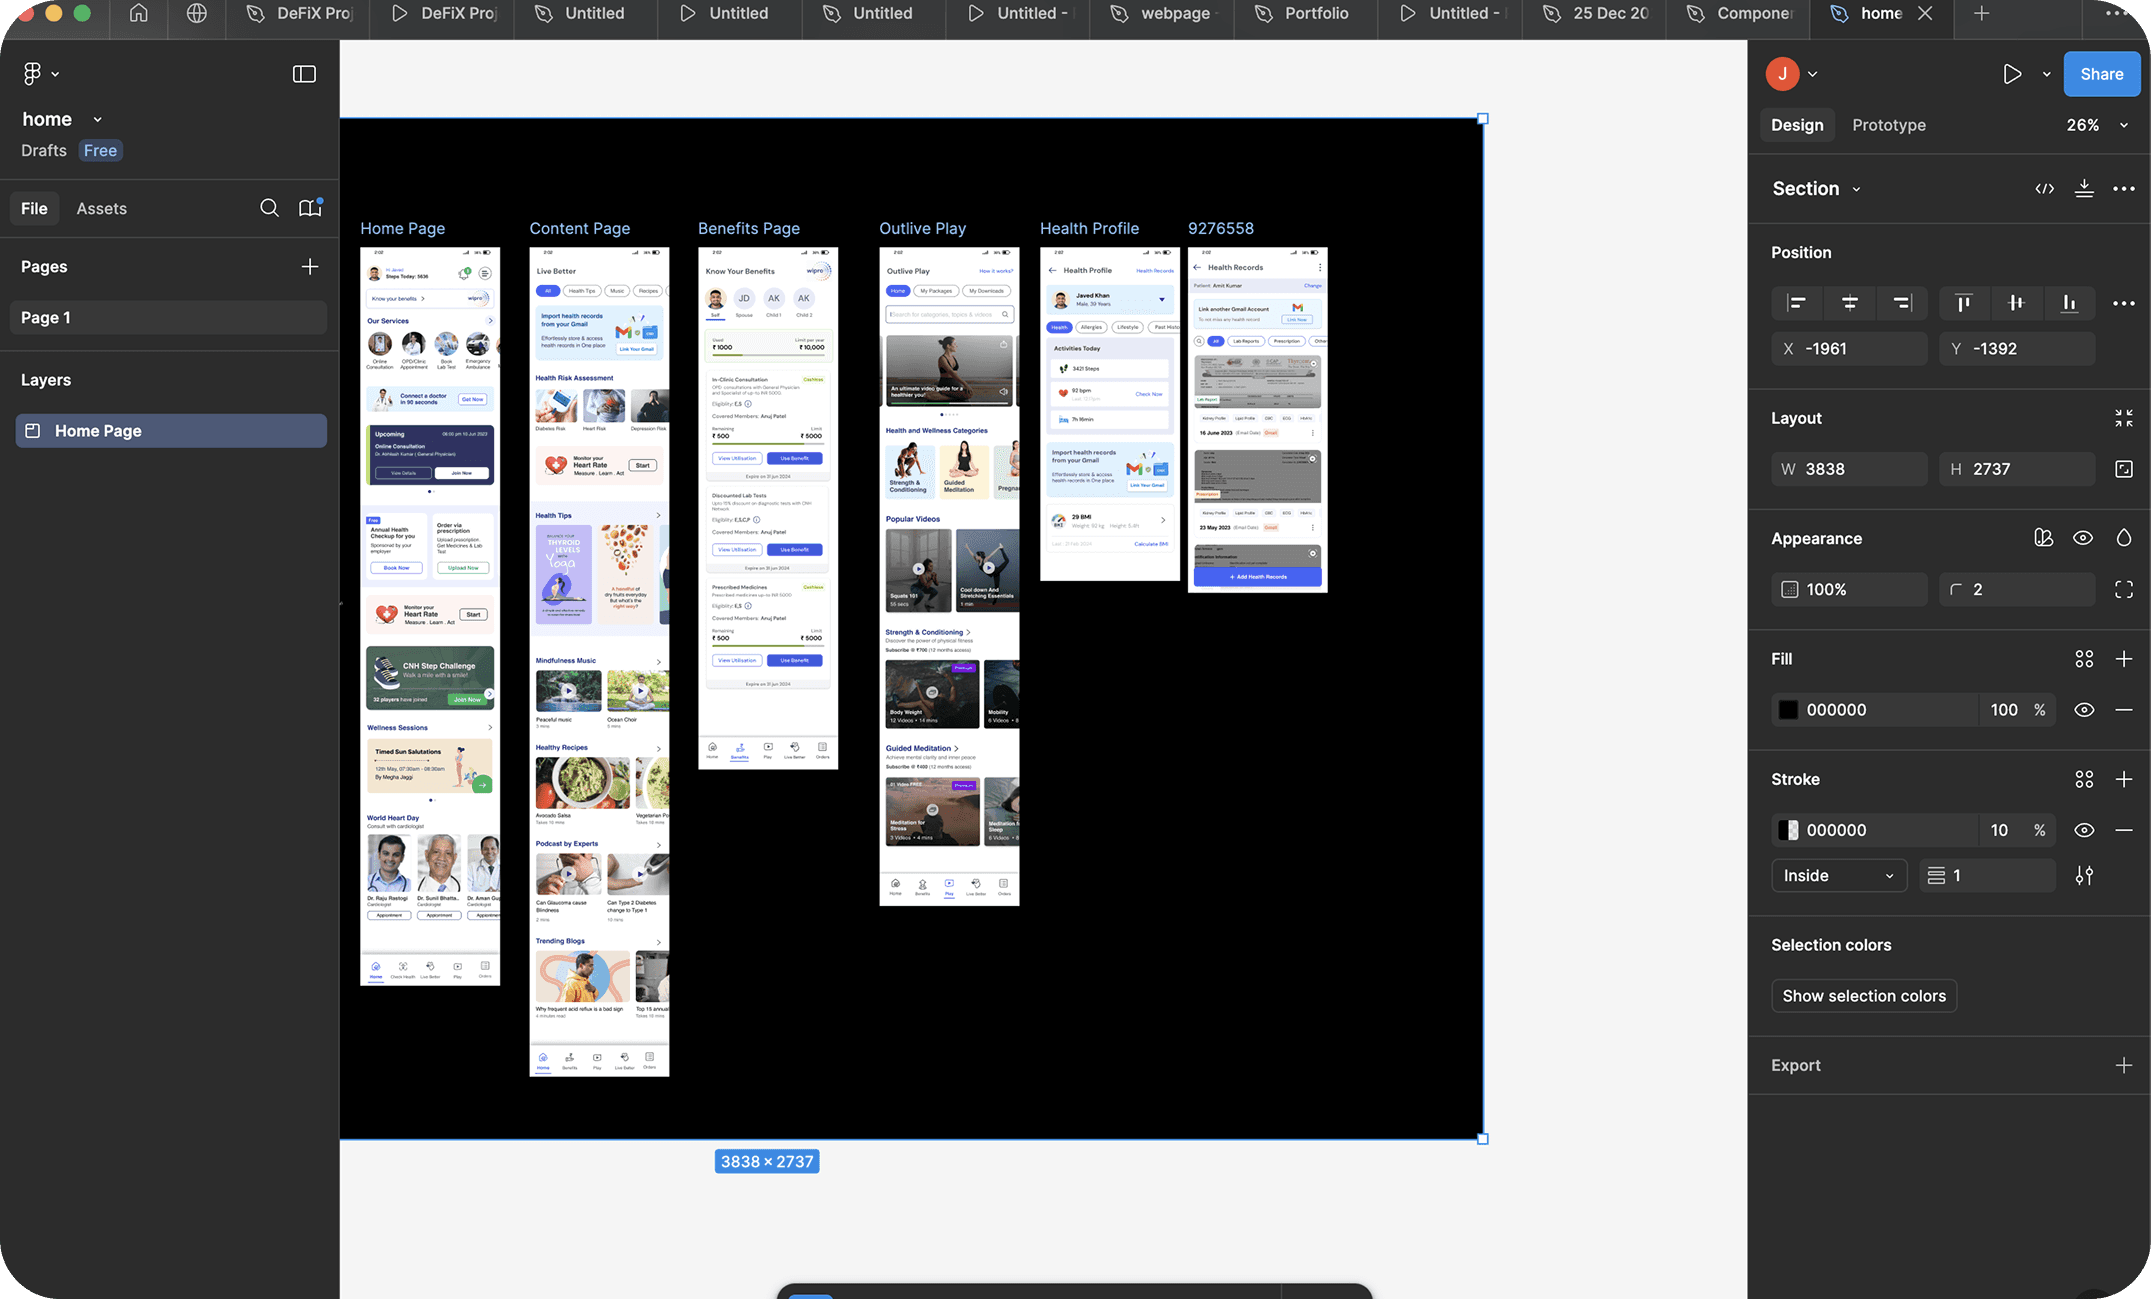Viewport: 2151px width, 1299px height.
Task: Toggle fill visibility eye icon
Action: coord(2084,710)
